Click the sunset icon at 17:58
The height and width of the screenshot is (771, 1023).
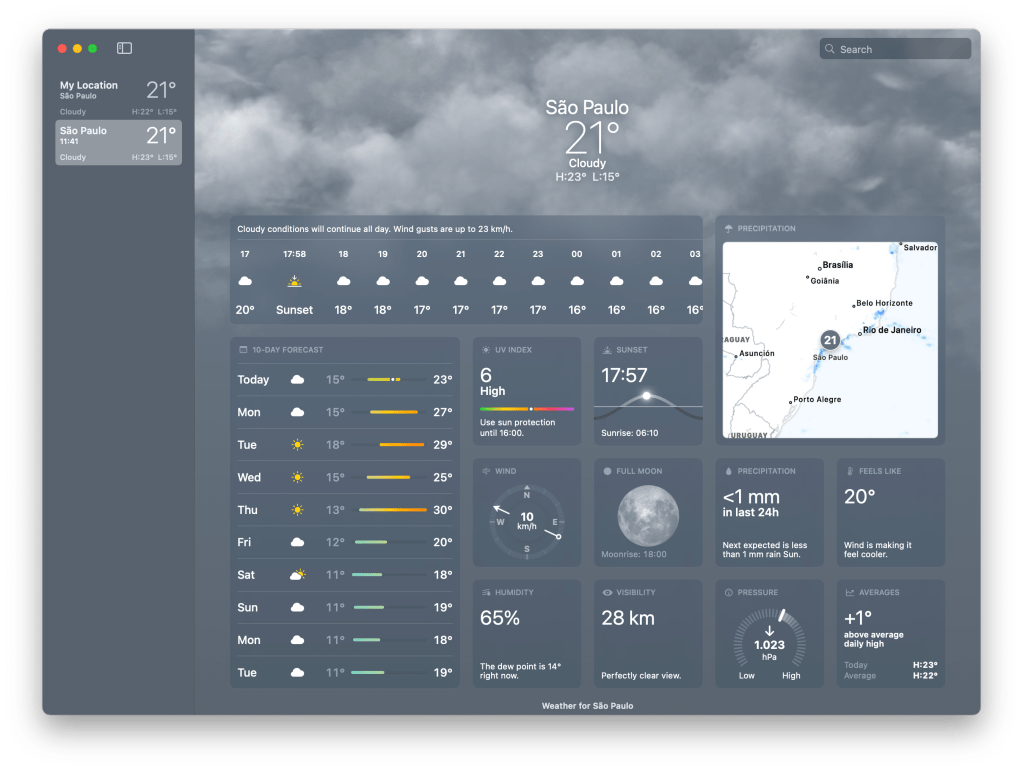click(x=294, y=282)
